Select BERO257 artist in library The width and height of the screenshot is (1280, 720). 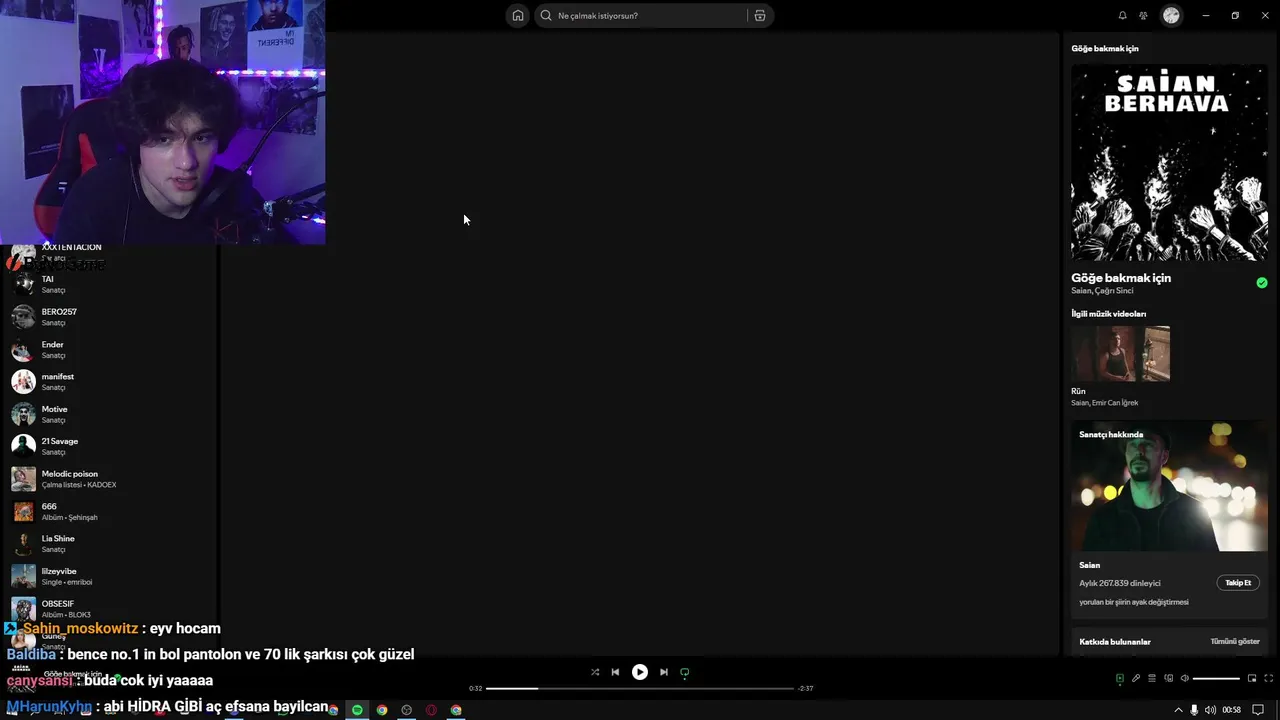[108, 317]
